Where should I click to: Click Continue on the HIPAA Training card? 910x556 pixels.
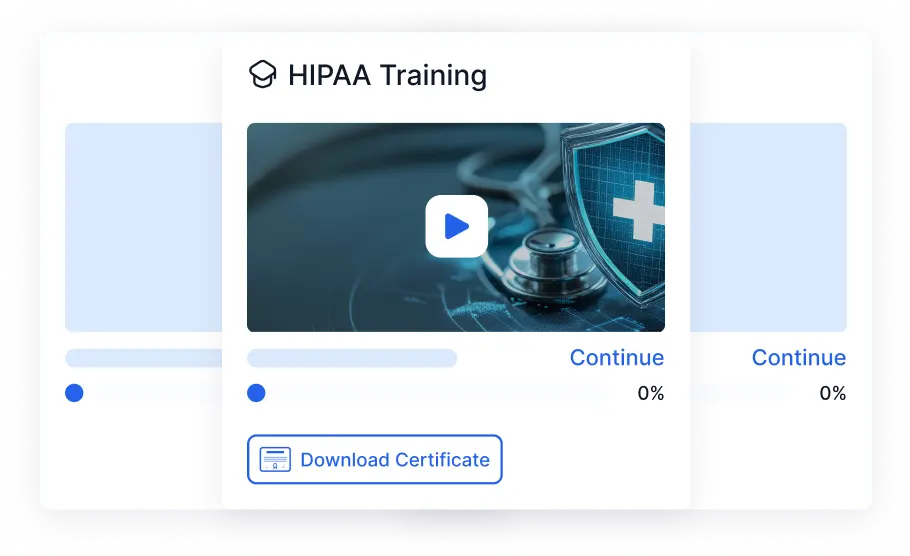pos(616,358)
